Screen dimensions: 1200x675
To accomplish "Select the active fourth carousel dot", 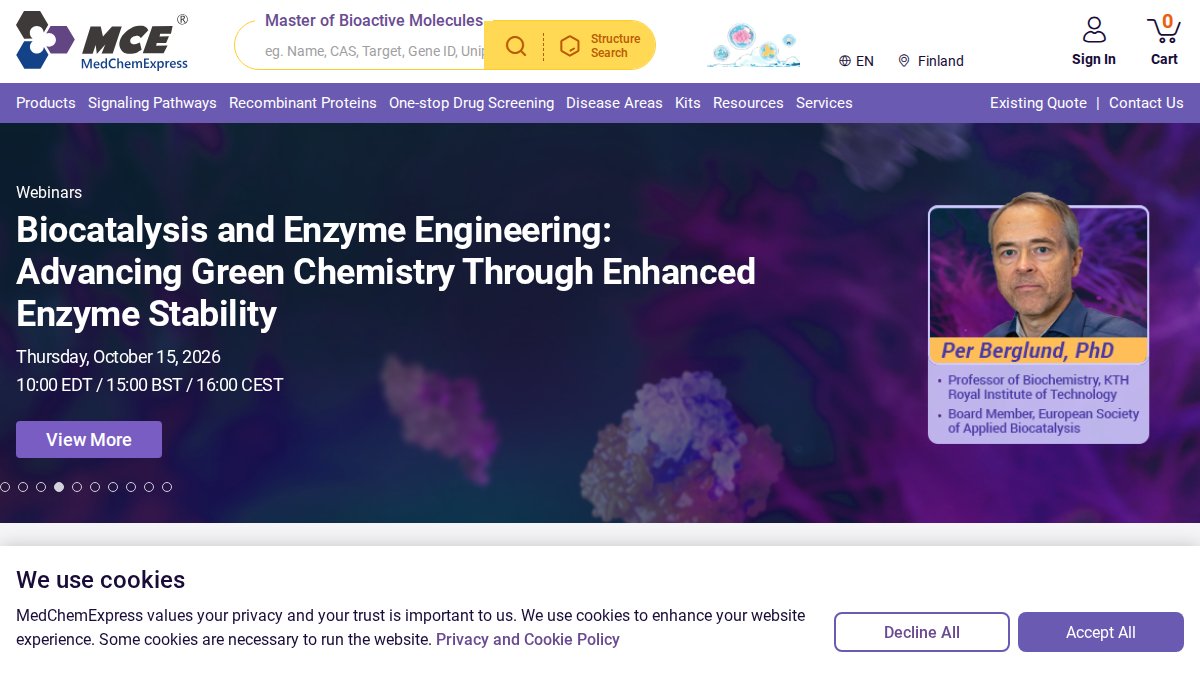I will coord(59,487).
